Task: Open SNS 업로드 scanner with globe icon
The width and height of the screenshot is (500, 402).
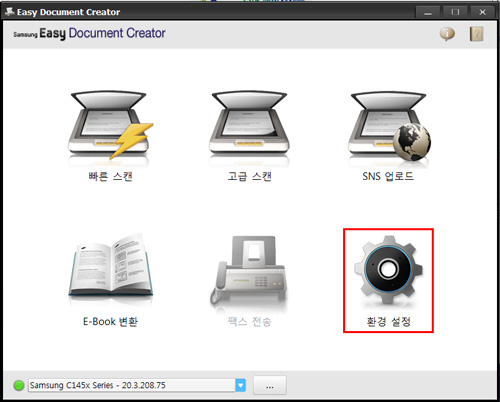Action: click(x=389, y=126)
